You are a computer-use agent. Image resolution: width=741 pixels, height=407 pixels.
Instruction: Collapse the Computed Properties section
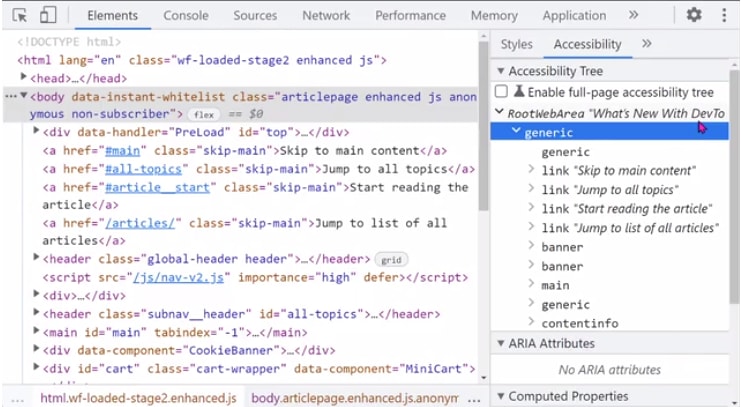pyautogui.click(x=500, y=396)
